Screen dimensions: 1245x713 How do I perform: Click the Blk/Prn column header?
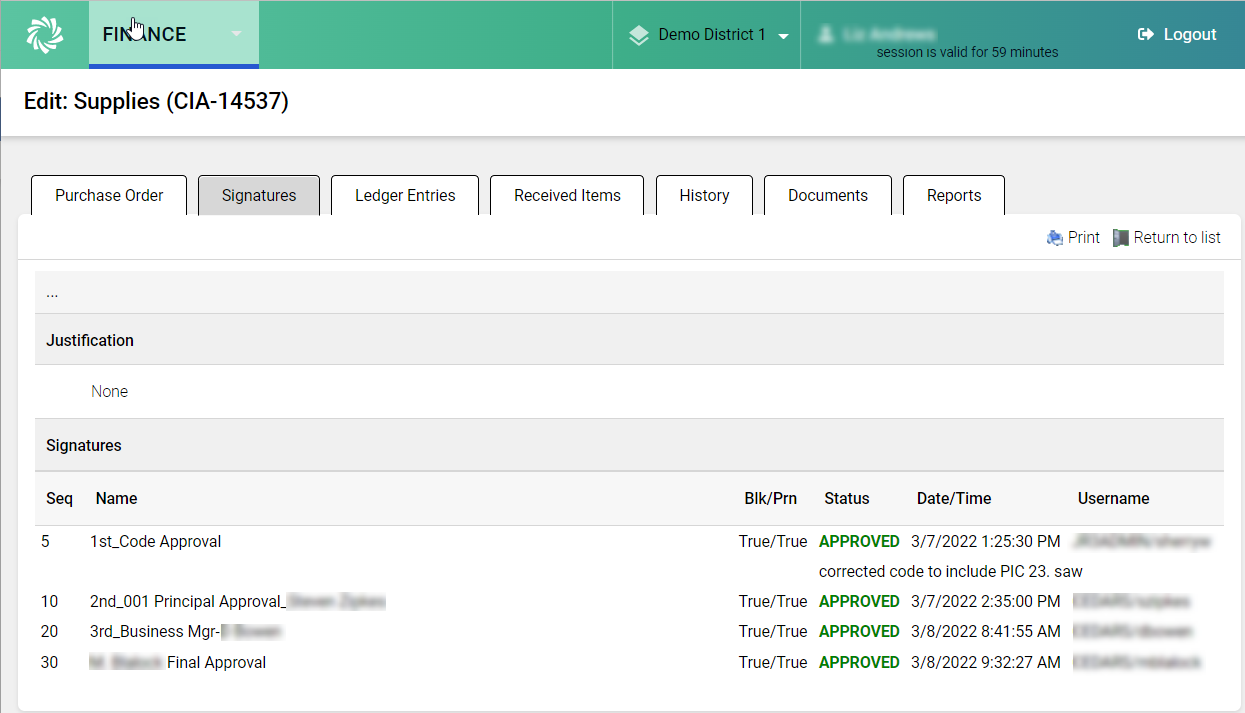(x=771, y=498)
